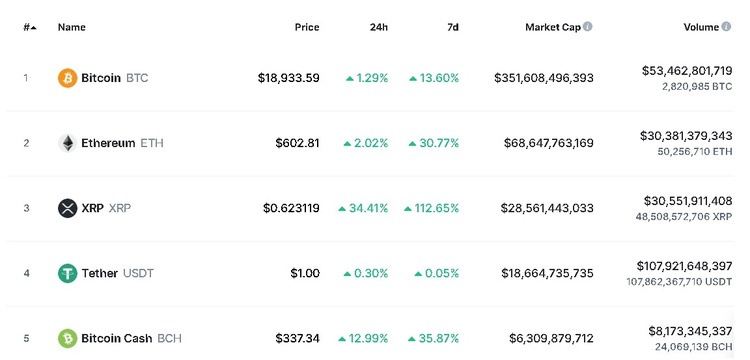Screen dimensions: 750x360
Task: Open the Bitcoin Cash BCH name link
Action: click(132, 338)
